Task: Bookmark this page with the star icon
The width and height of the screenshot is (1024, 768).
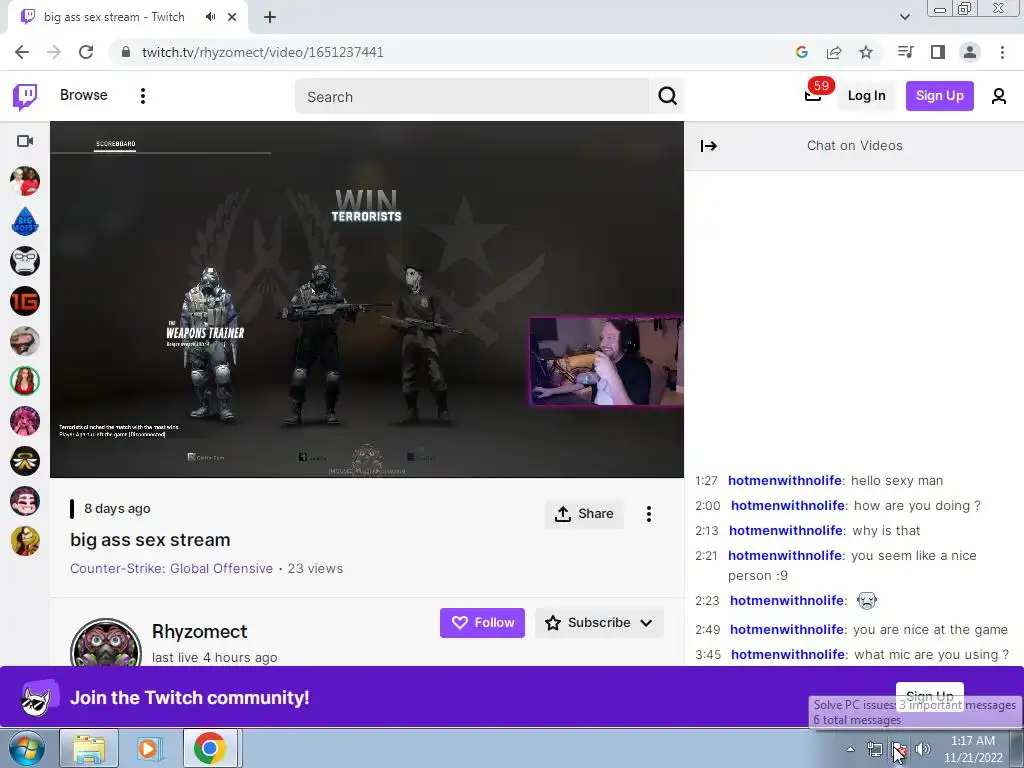Action: [865, 52]
